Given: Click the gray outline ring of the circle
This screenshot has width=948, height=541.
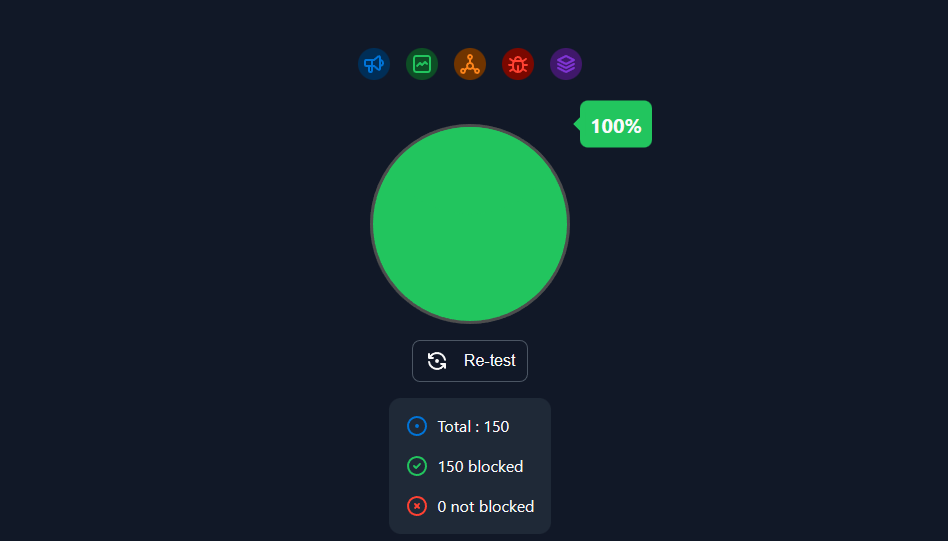Looking at the screenshot, I should (372, 224).
